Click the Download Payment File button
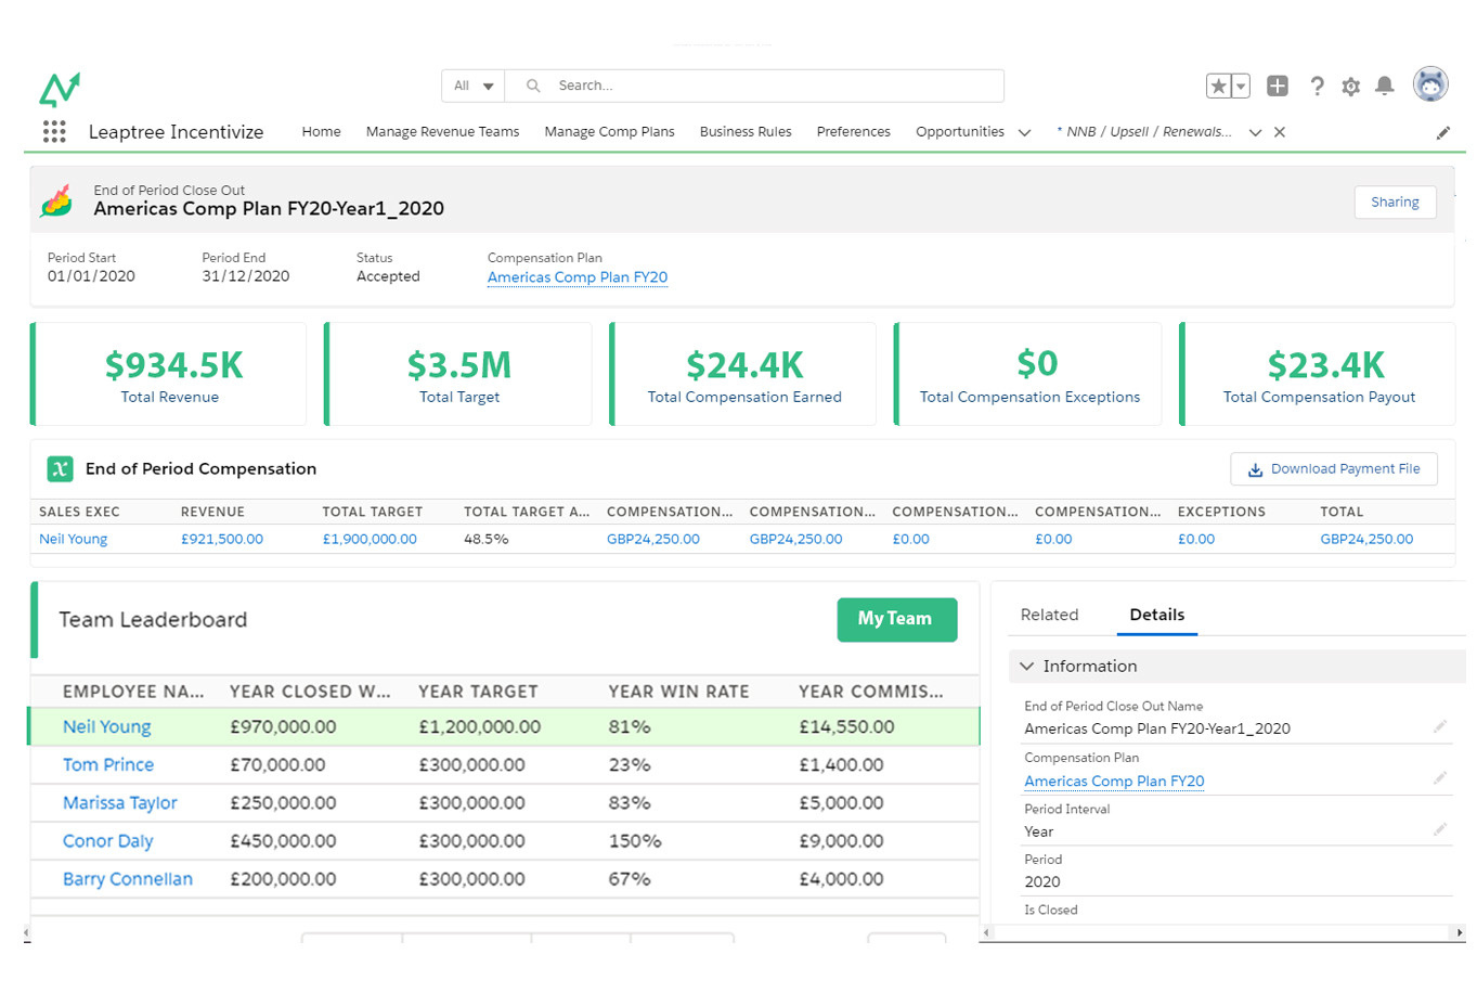The height and width of the screenshot is (987, 1480). [1333, 468]
